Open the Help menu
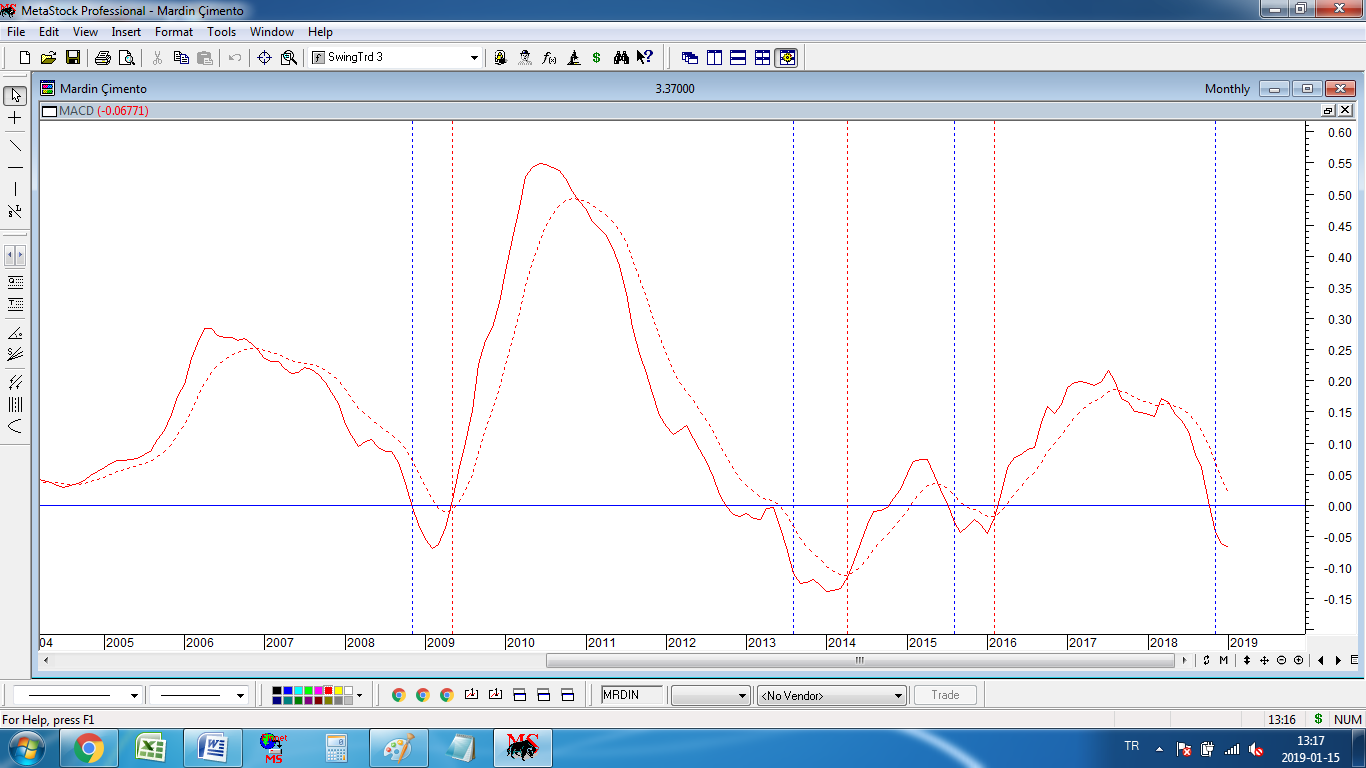Image resolution: width=1366 pixels, height=768 pixels. click(320, 32)
